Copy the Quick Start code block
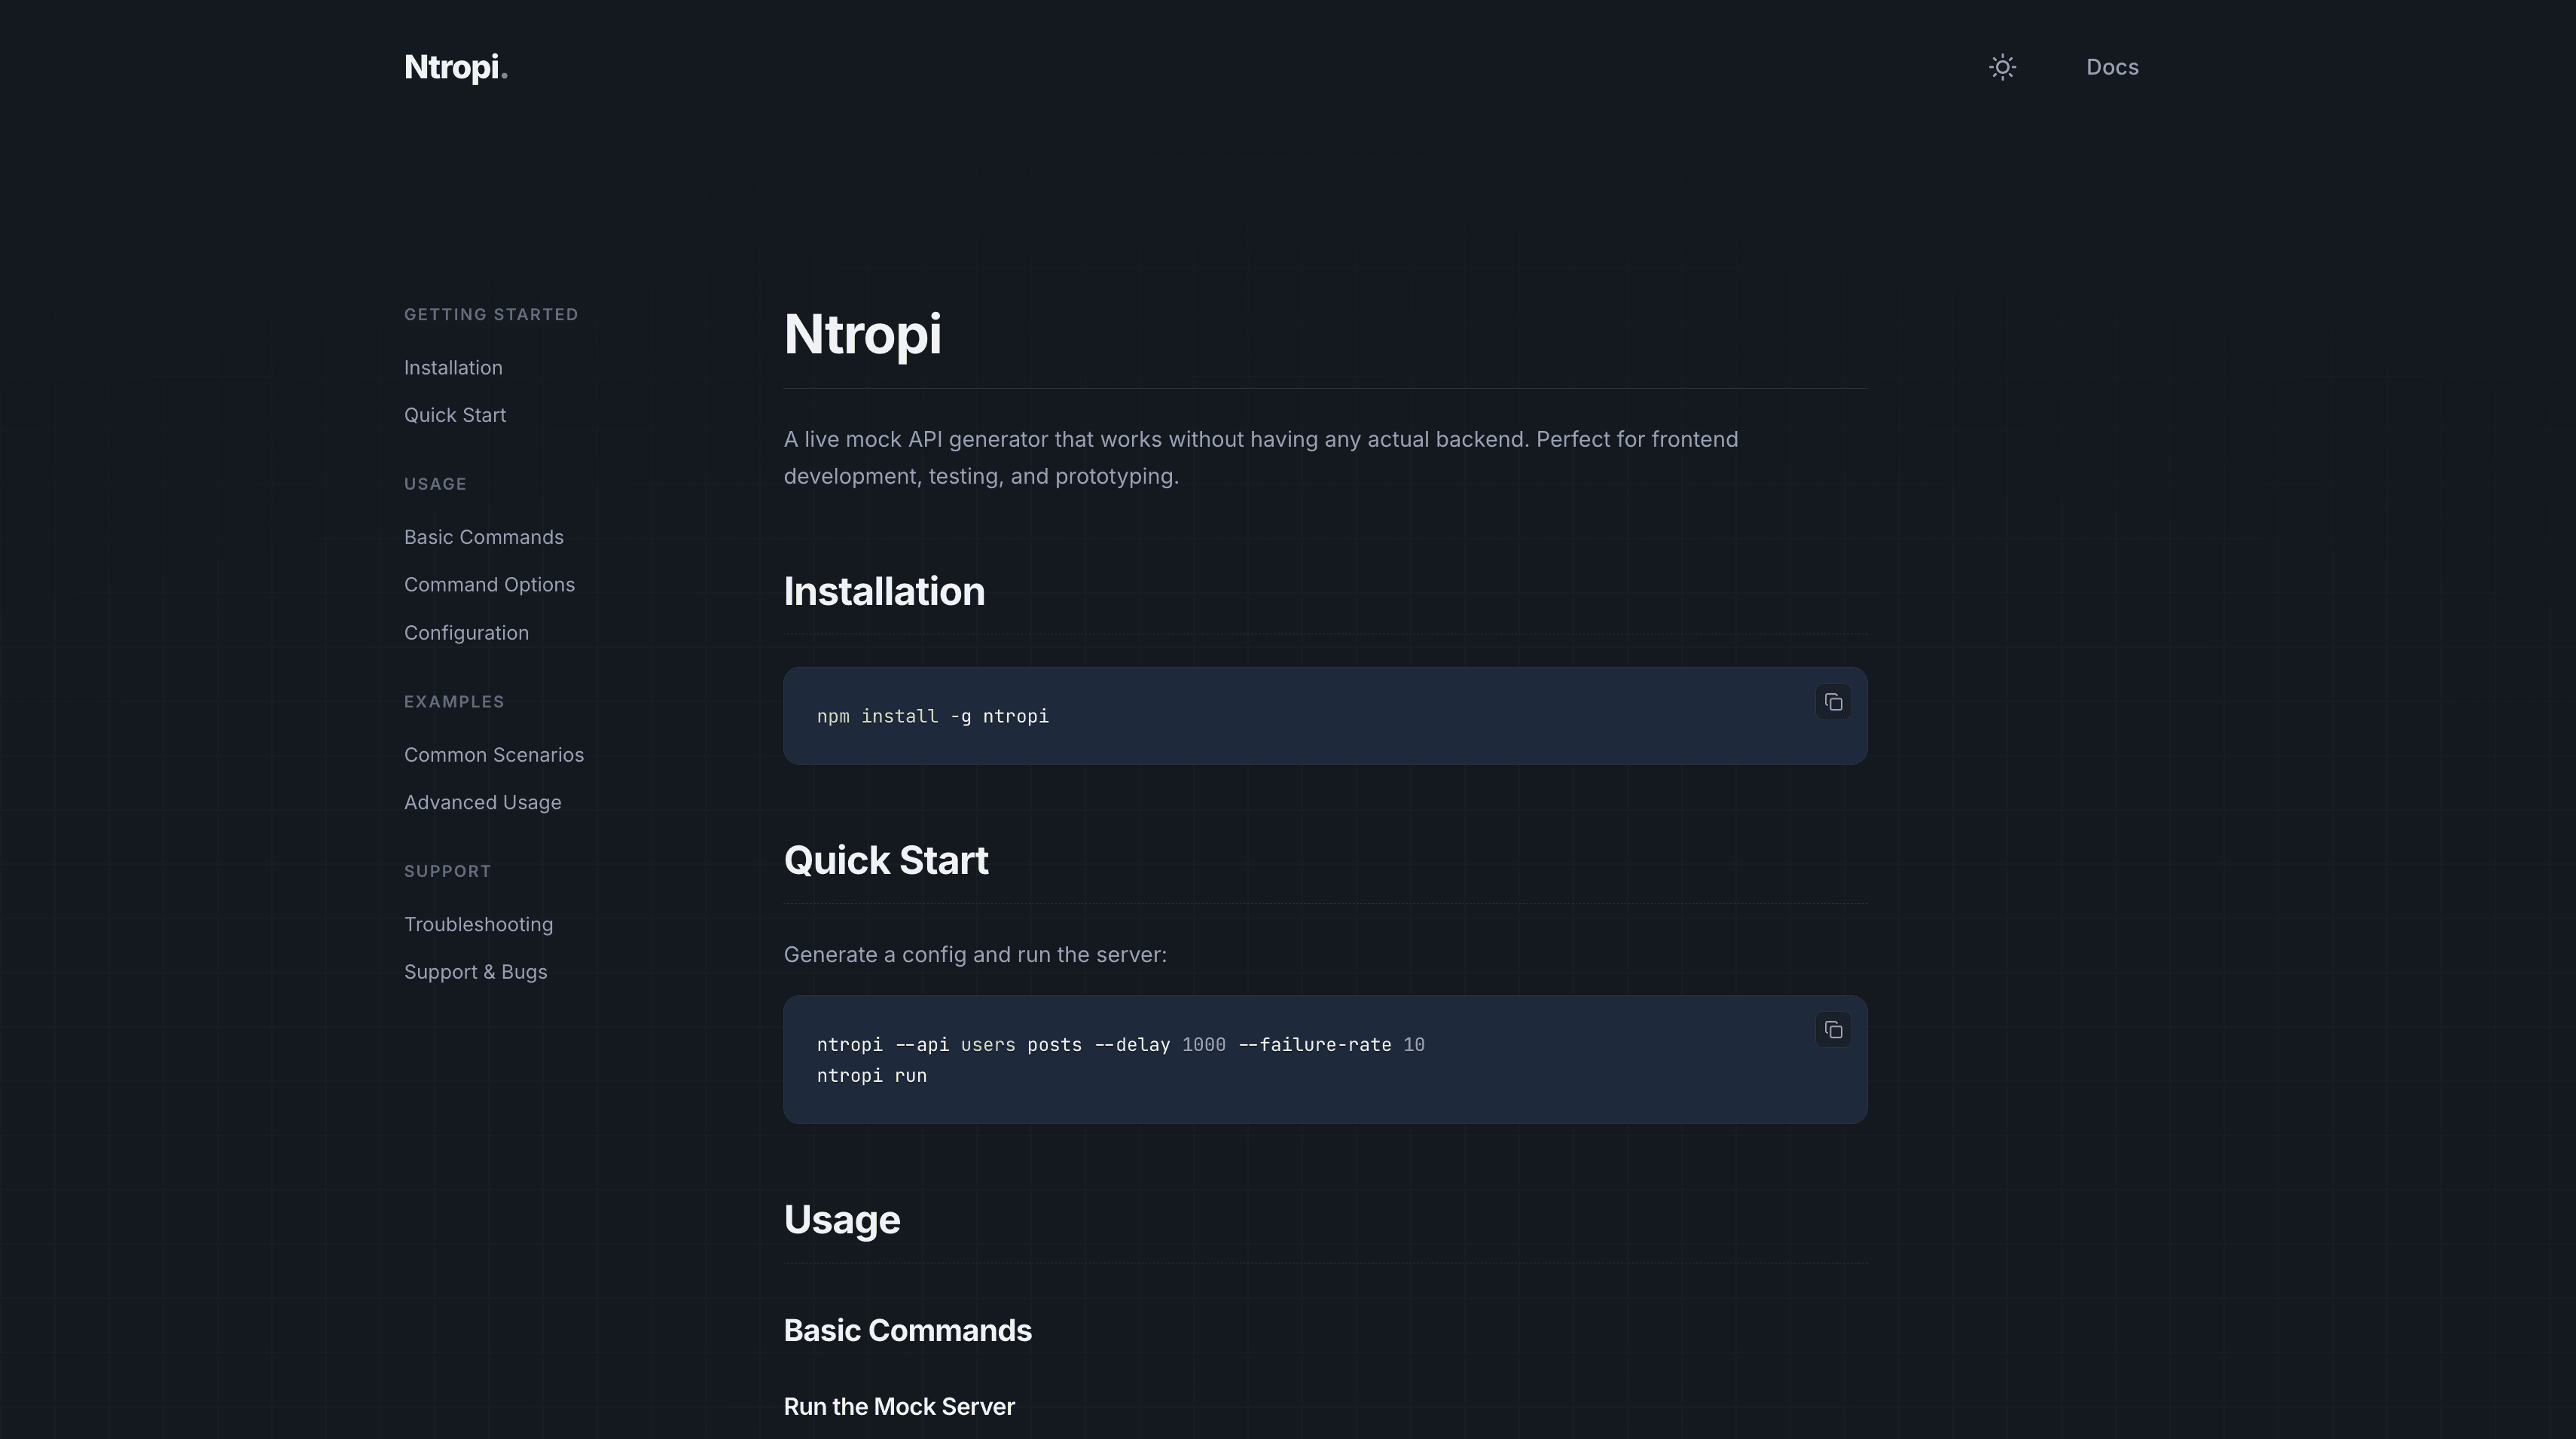This screenshot has width=2576, height=1439. click(1833, 1030)
